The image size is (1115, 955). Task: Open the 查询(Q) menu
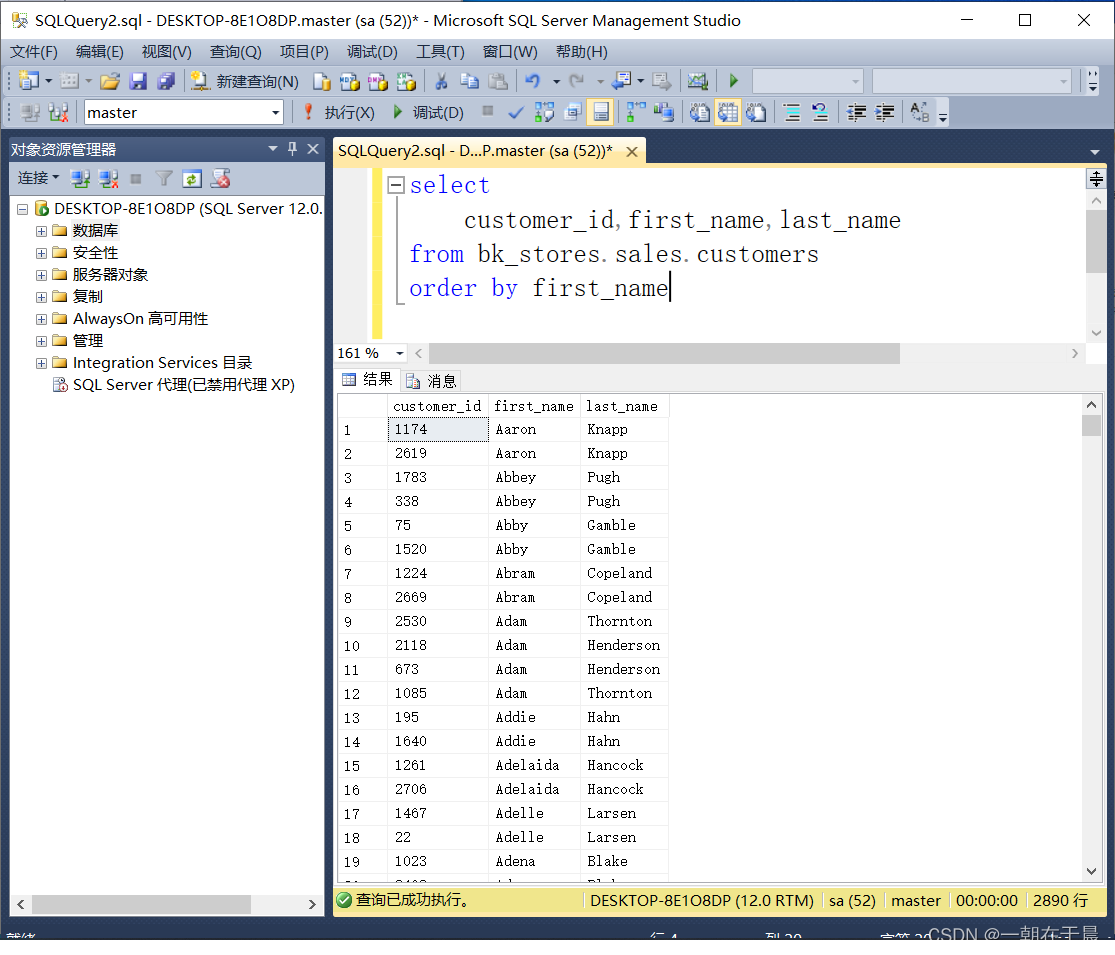coord(235,52)
